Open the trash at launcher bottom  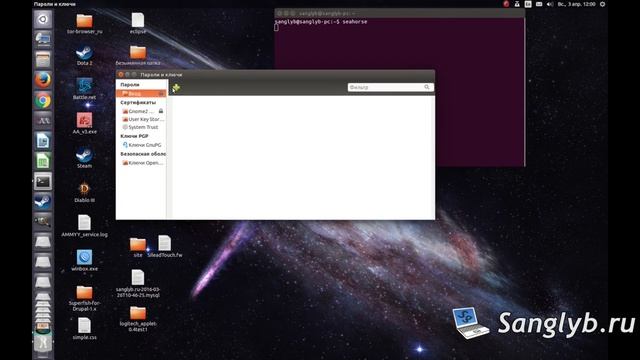tap(43, 343)
